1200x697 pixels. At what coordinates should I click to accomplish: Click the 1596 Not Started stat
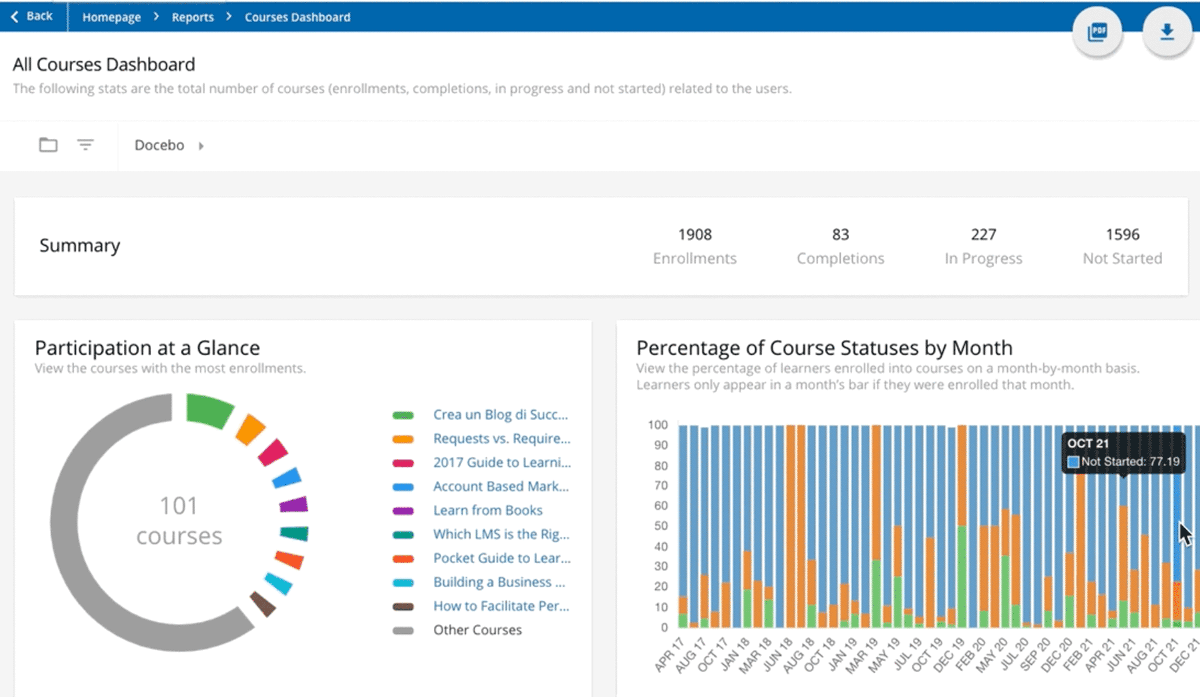coord(1122,246)
